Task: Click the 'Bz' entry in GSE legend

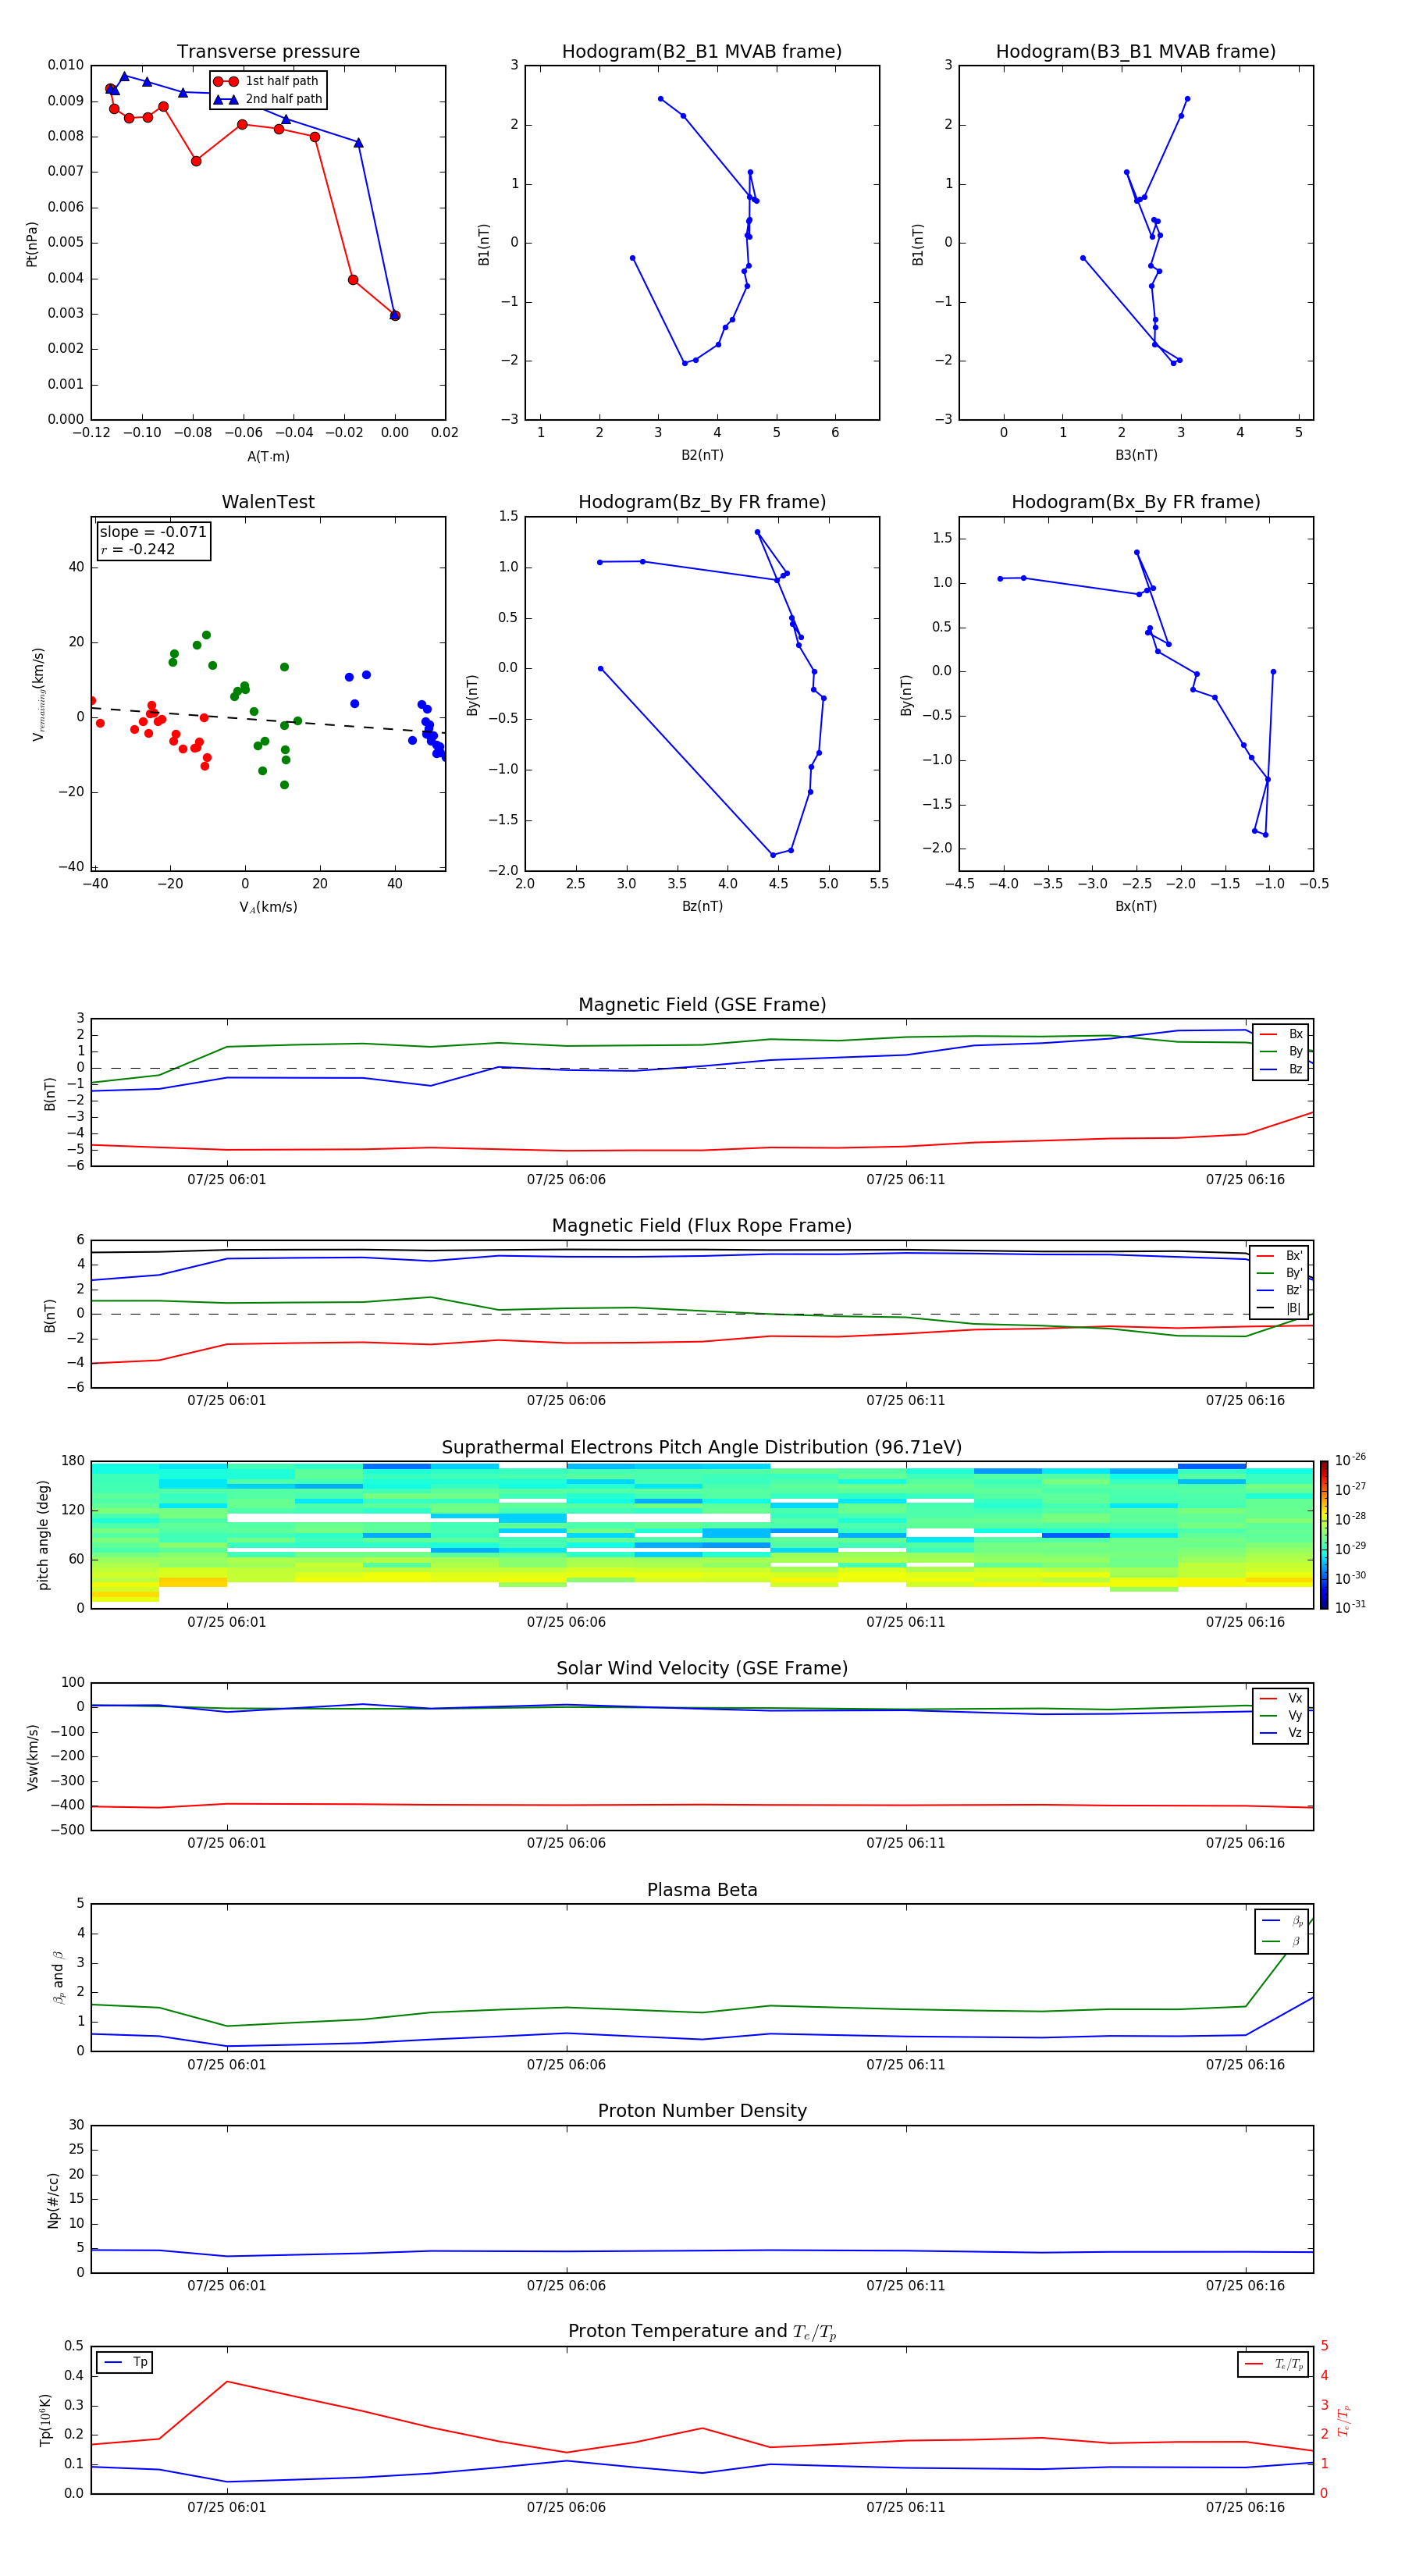Action: click(1281, 1069)
